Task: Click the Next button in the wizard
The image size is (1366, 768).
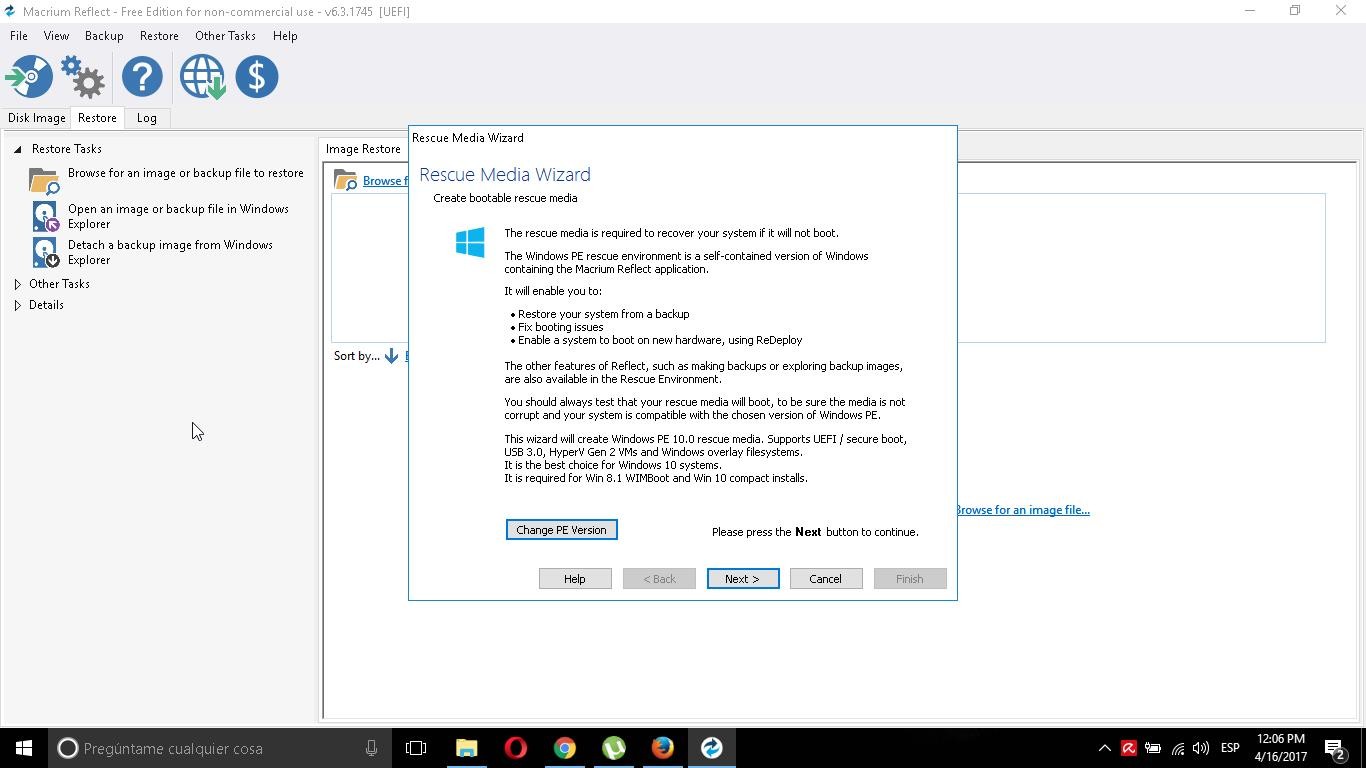Action: [743, 579]
